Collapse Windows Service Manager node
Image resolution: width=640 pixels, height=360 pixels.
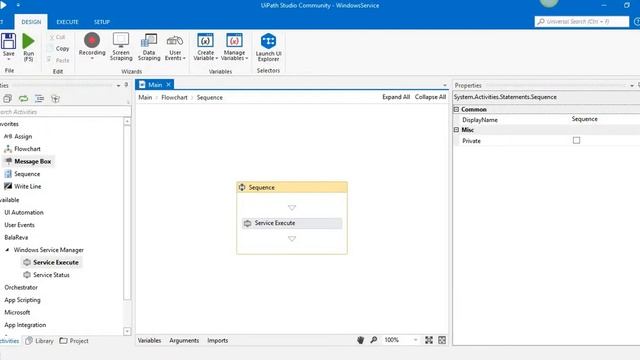[x=7, y=250]
